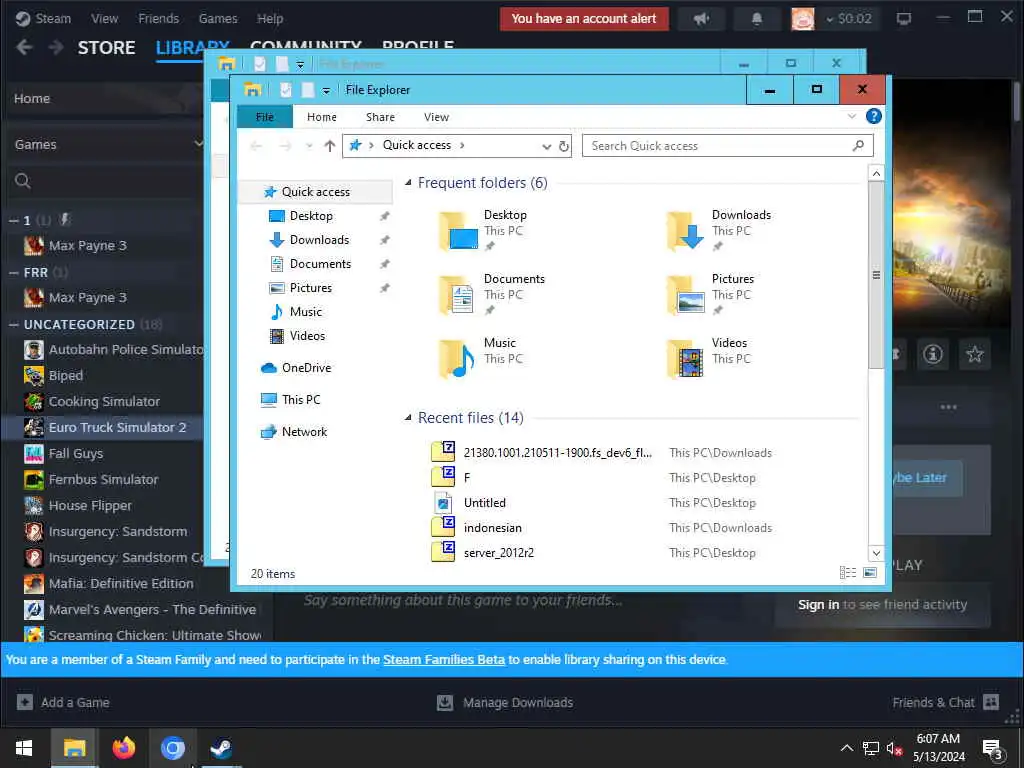Open the Friends menu in Steam

click(x=159, y=18)
